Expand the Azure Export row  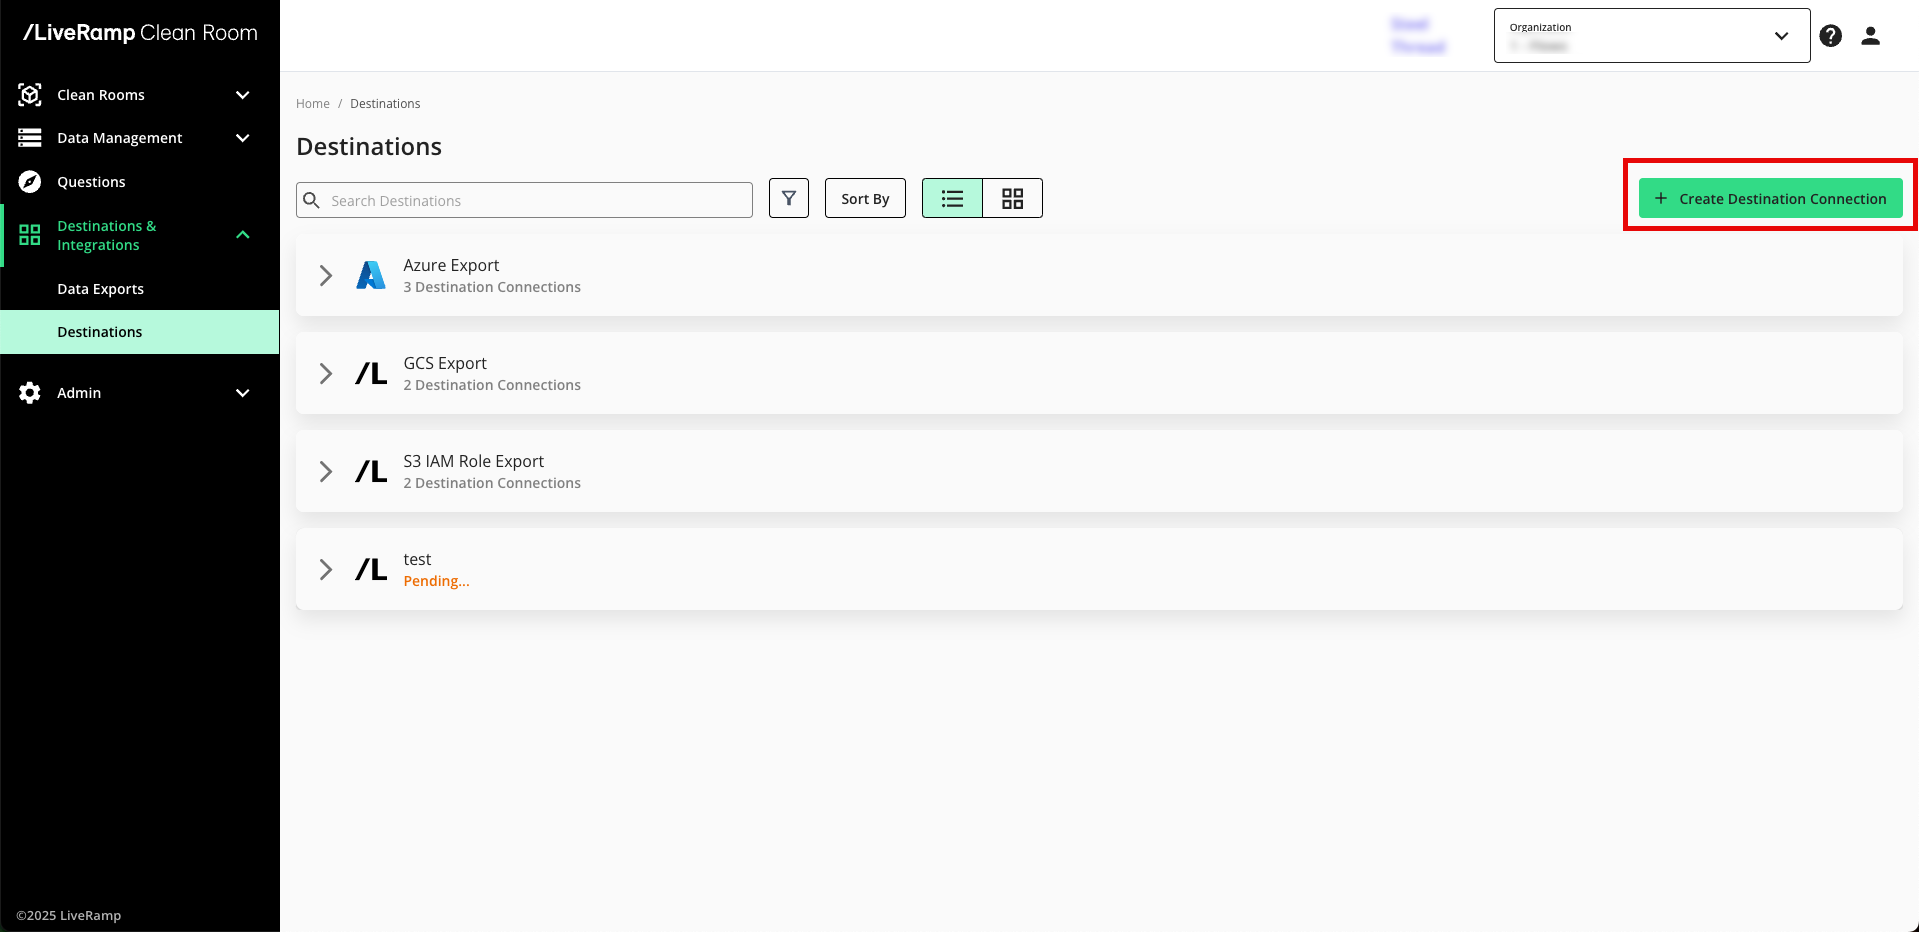pyautogui.click(x=326, y=276)
